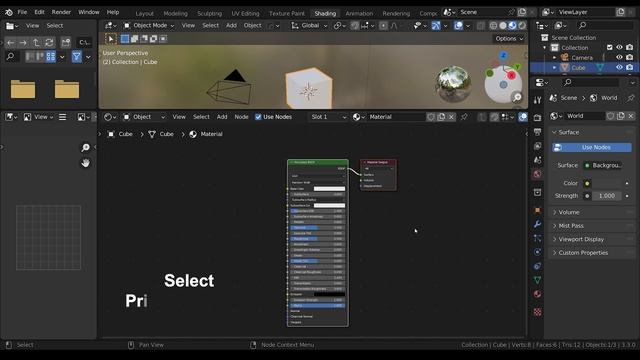Switch file browser to thumbnail display mode
Screen dimensions: 640x360
tap(51, 56)
